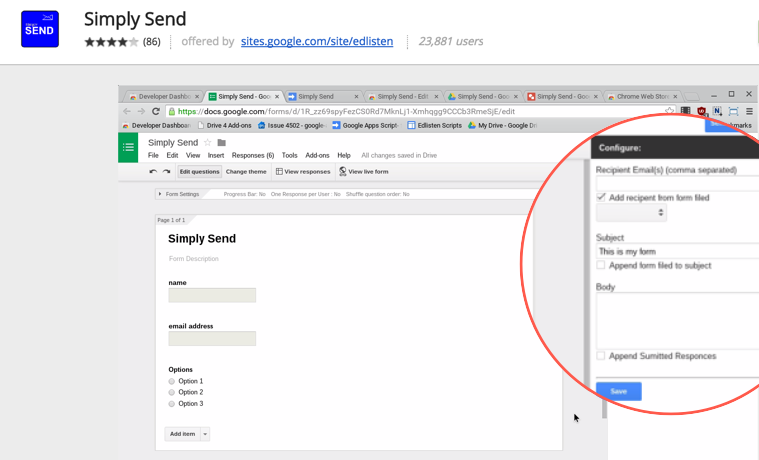Click the View live form button
The width and height of the screenshot is (759, 460).
(x=364, y=171)
